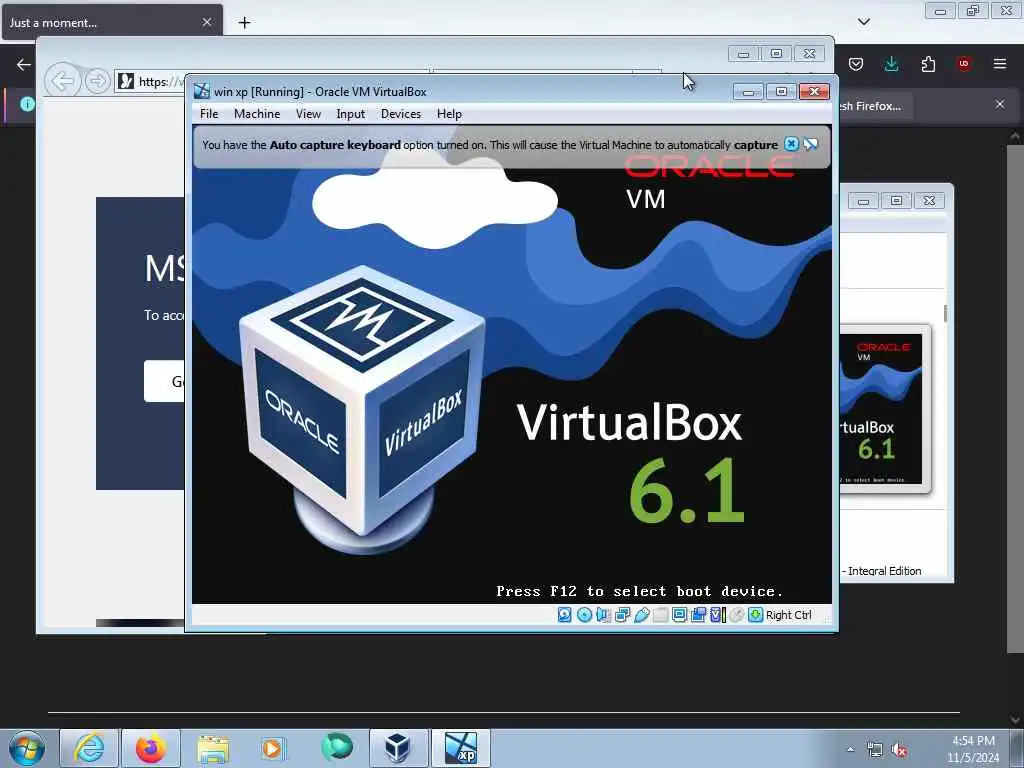Show hidden system tray icons
This screenshot has height=768, width=1024.
tap(850, 750)
